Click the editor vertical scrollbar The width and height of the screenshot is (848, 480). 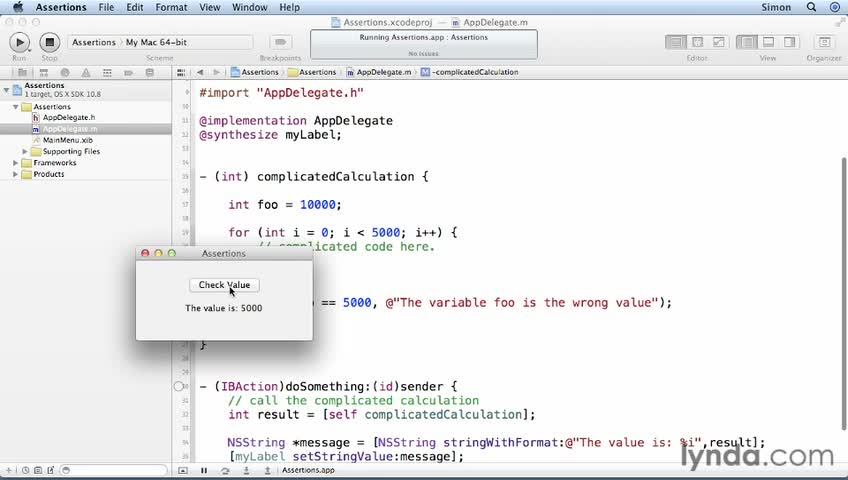(x=843, y=292)
